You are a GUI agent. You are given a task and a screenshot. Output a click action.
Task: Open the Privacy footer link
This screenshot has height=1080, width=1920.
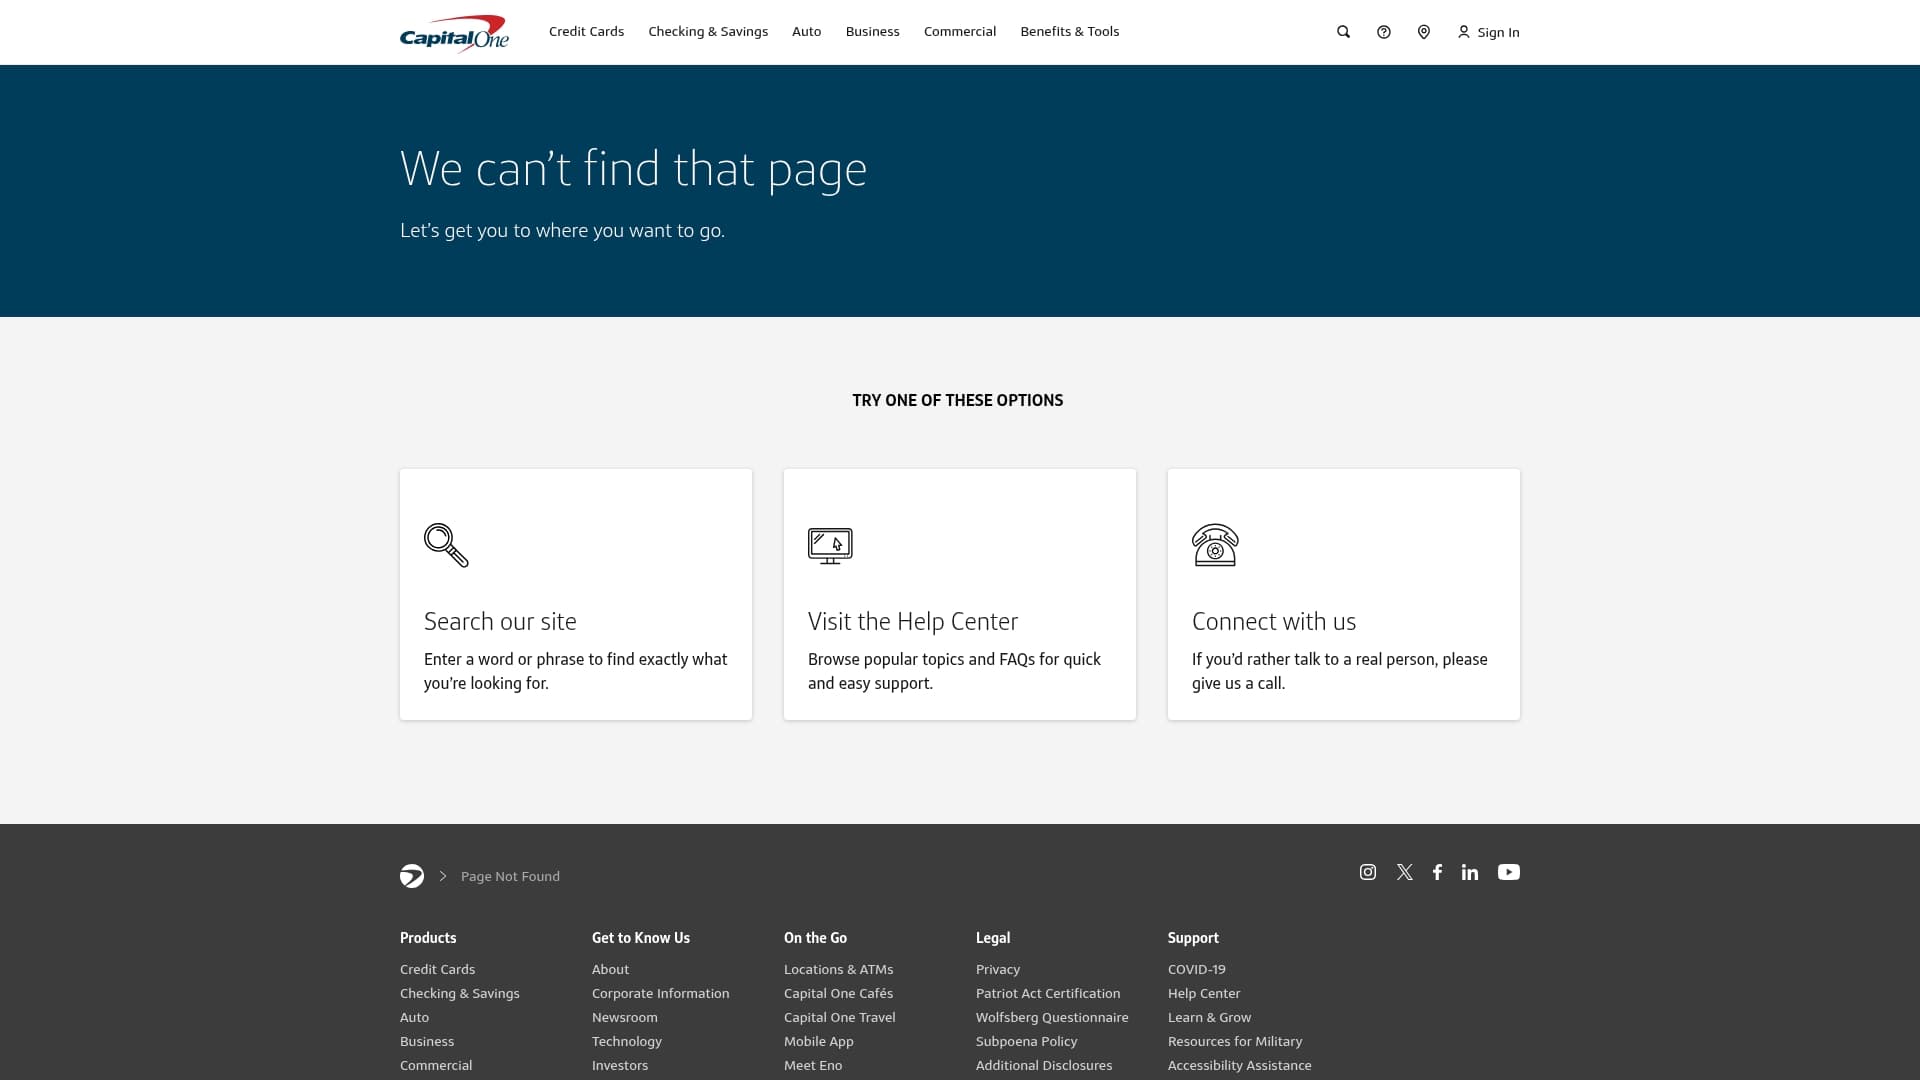click(x=997, y=970)
